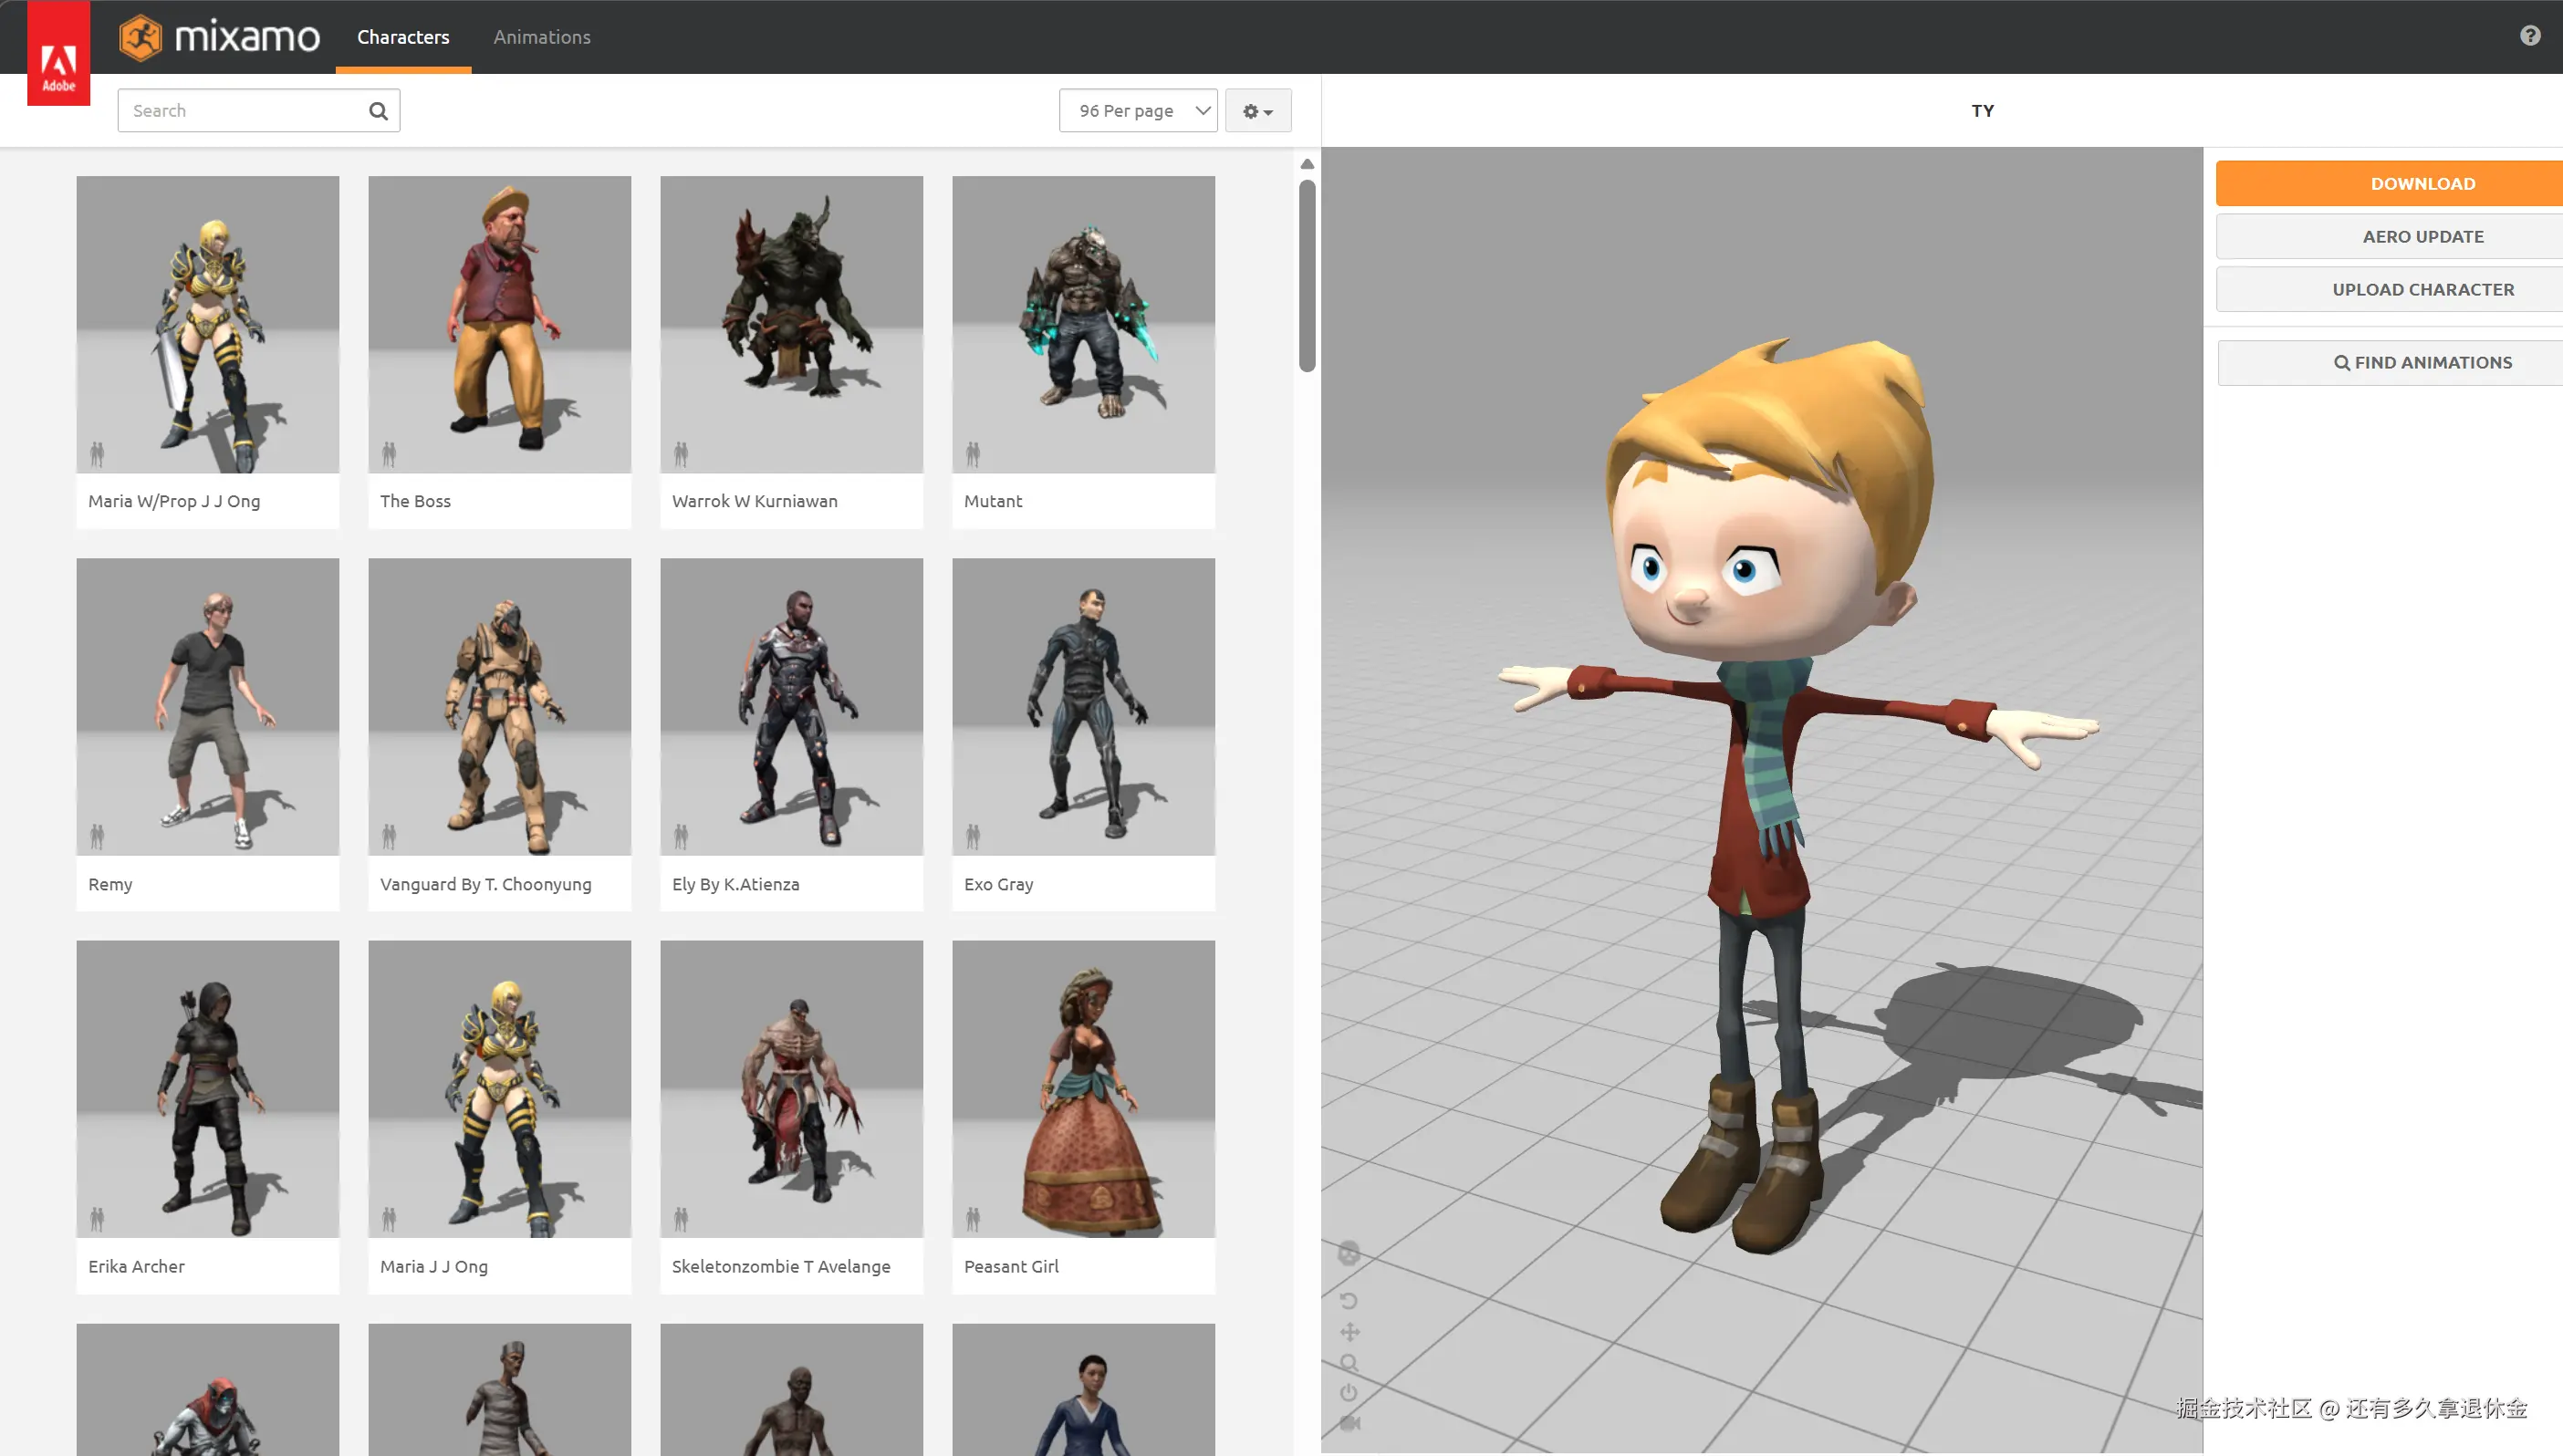The height and width of the screenshot is (1456, 2563).
Task: Click the character list scrollbar thumb
Action: tap(1307, 276)
